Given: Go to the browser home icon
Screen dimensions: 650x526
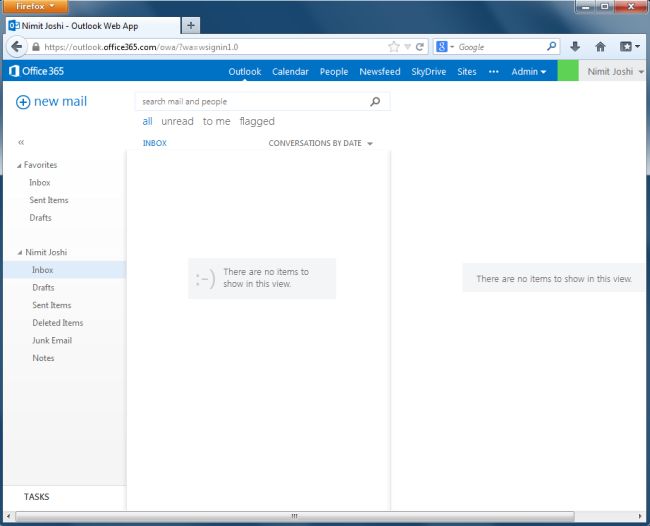Looking at the screenshot, I should pos(600,47).
